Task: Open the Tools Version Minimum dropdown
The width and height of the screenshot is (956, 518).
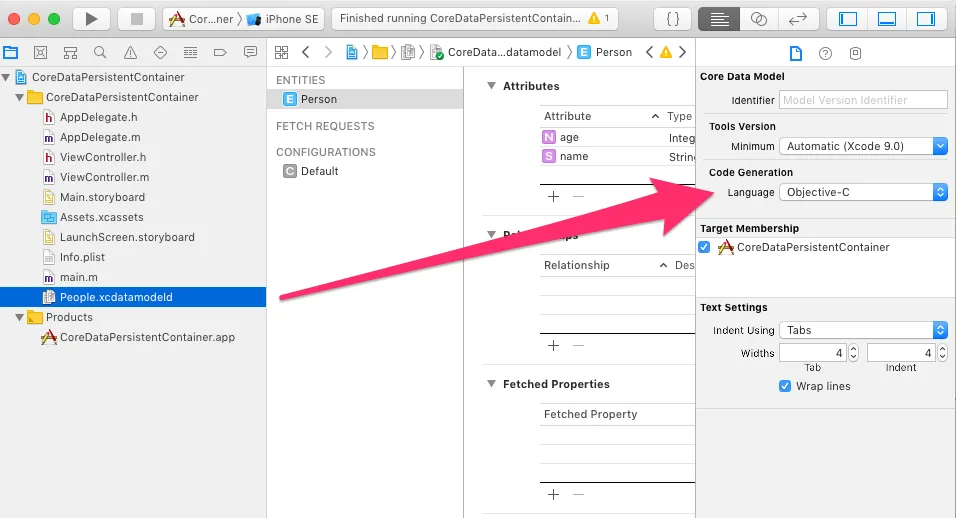Action: [863, 146]
